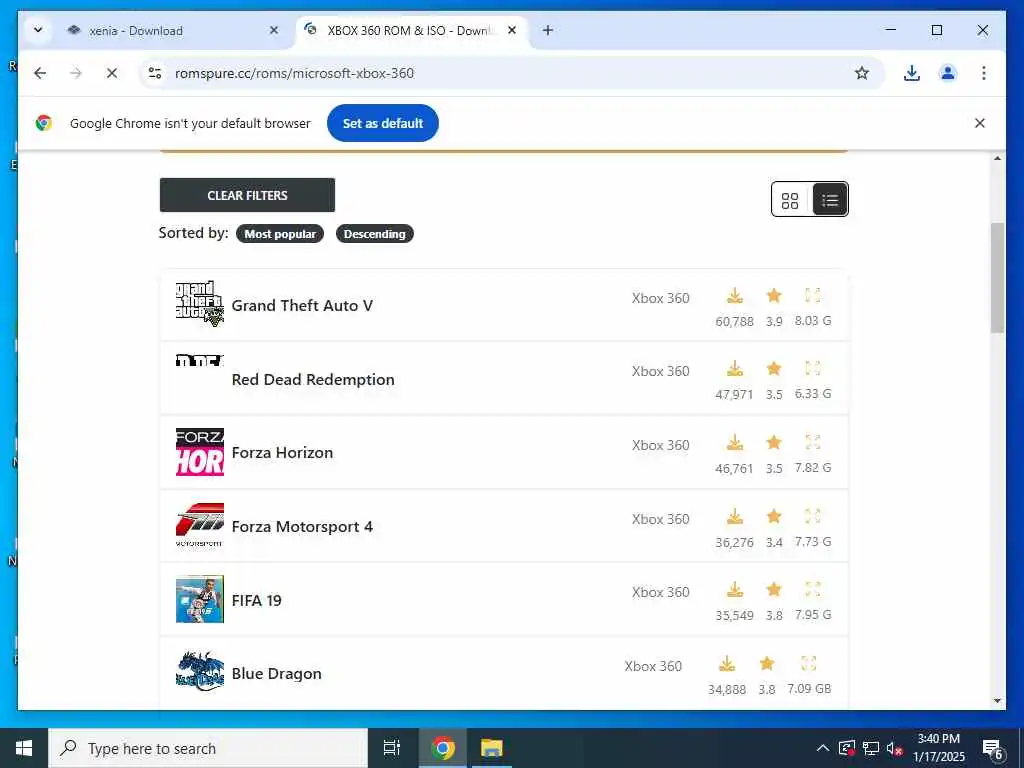Go back to previous page
This screenshot has width=1024, height=768.
[x=40, y=73]
